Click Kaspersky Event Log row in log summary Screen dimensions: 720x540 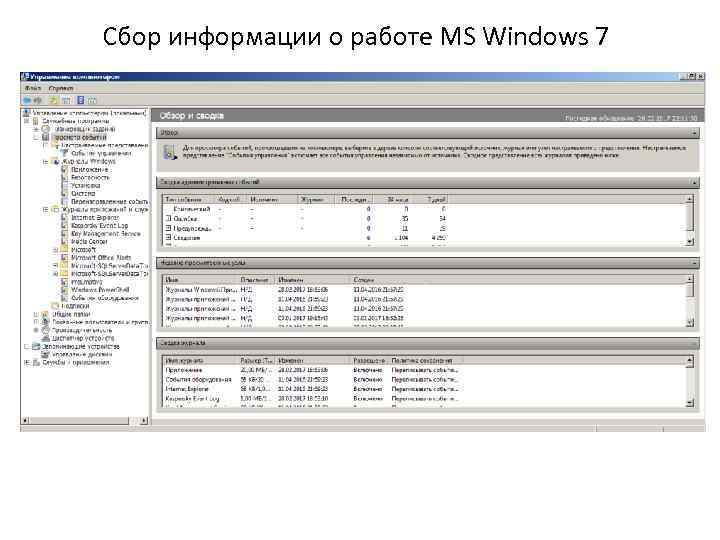coord(312,399)
